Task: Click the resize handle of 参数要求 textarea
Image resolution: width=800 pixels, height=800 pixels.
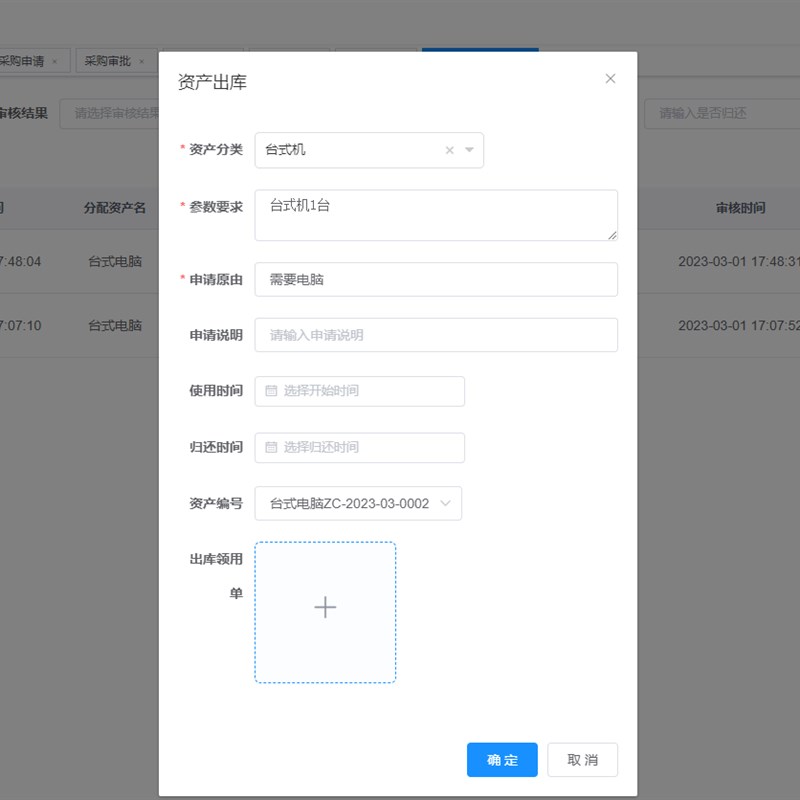Action: [612, 235]
